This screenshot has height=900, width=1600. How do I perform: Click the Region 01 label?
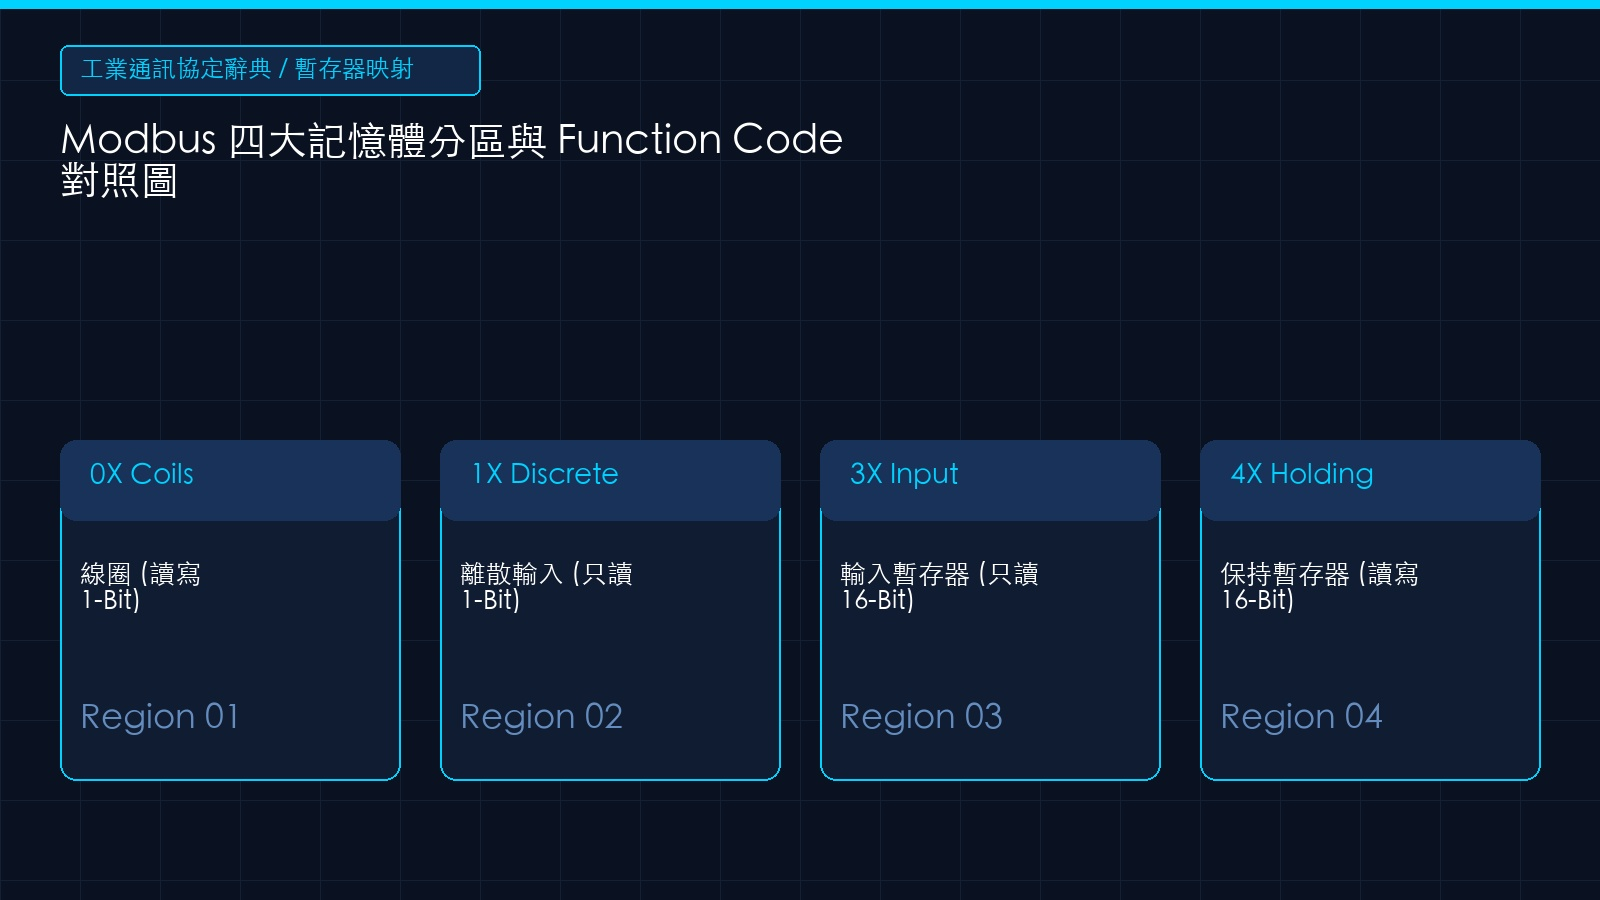pos(160,717)
